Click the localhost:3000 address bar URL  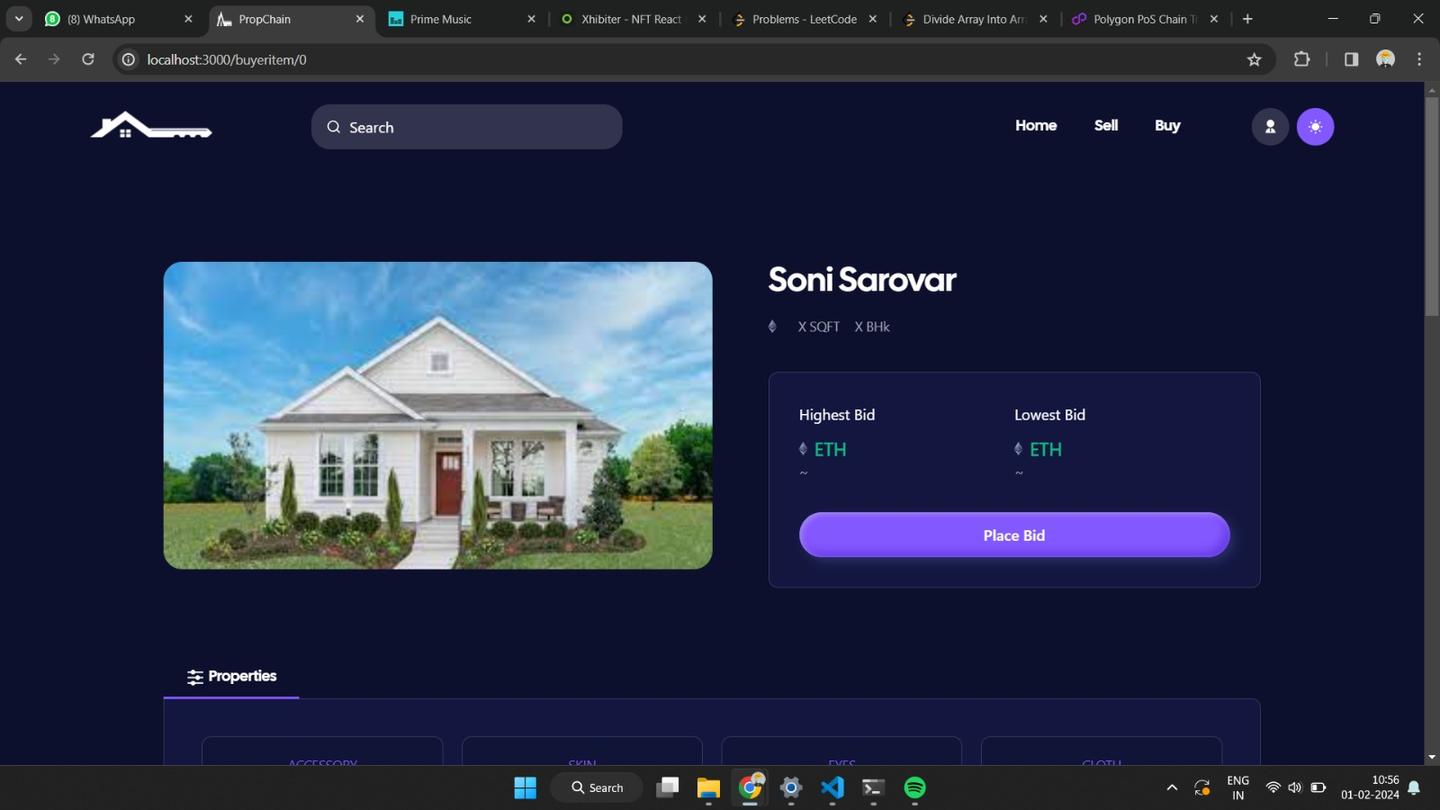(227, 60)
